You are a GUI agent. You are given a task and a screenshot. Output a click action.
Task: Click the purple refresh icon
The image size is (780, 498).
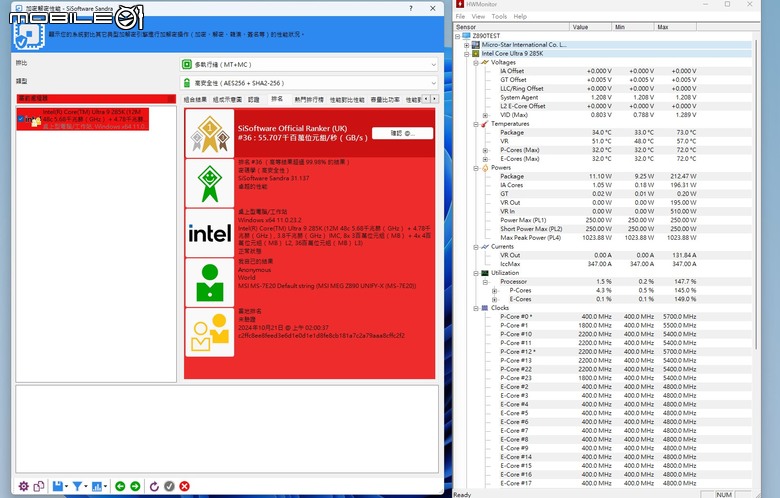154,486
